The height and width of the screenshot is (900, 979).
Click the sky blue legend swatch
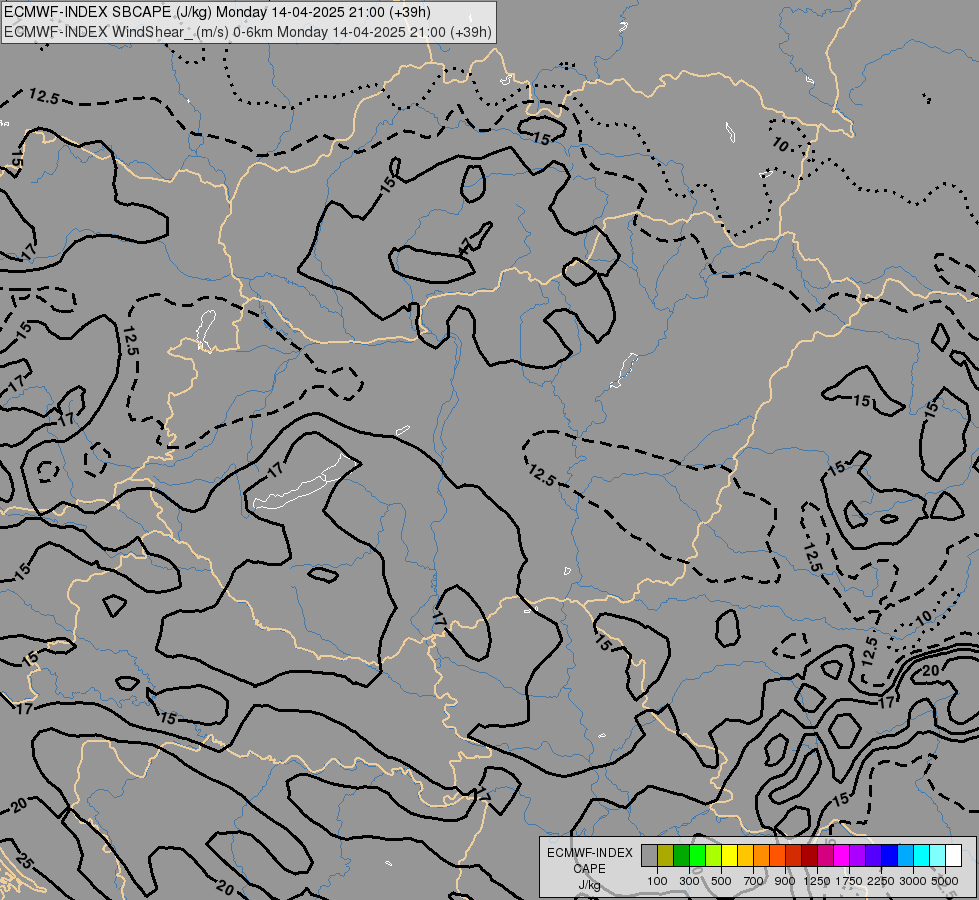click(906, 856)
